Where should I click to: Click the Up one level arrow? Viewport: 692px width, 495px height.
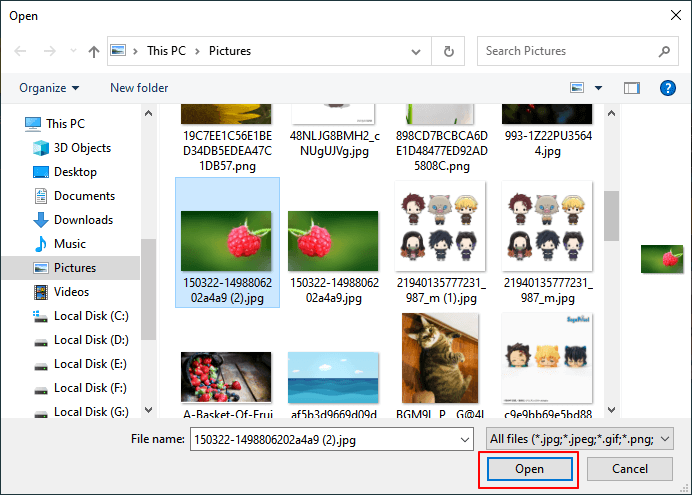tap(93, 51)
